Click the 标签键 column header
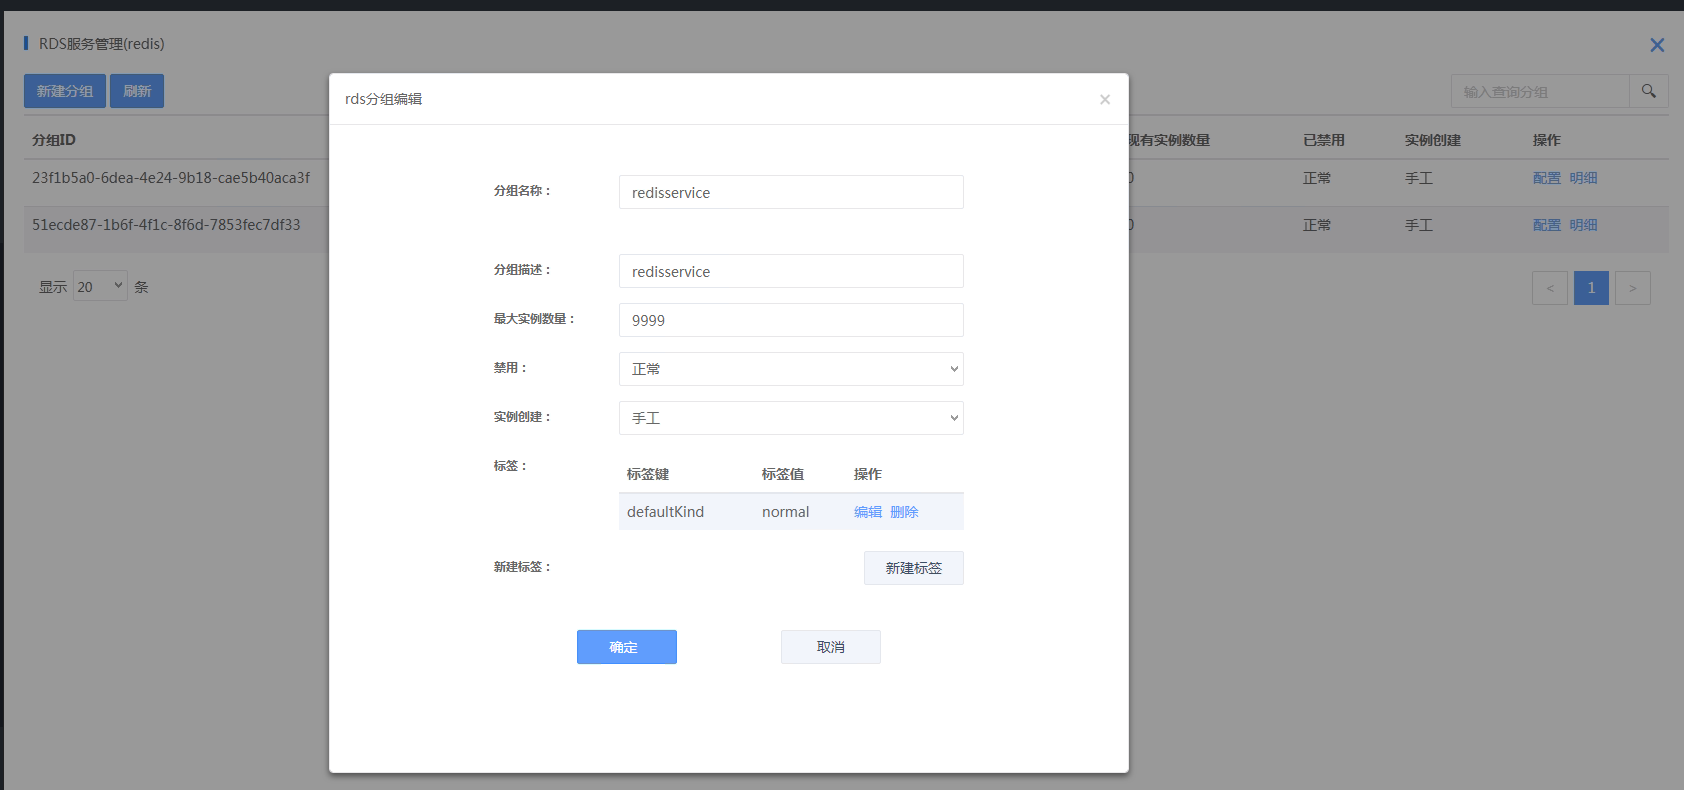 click(x=648, y=474)
